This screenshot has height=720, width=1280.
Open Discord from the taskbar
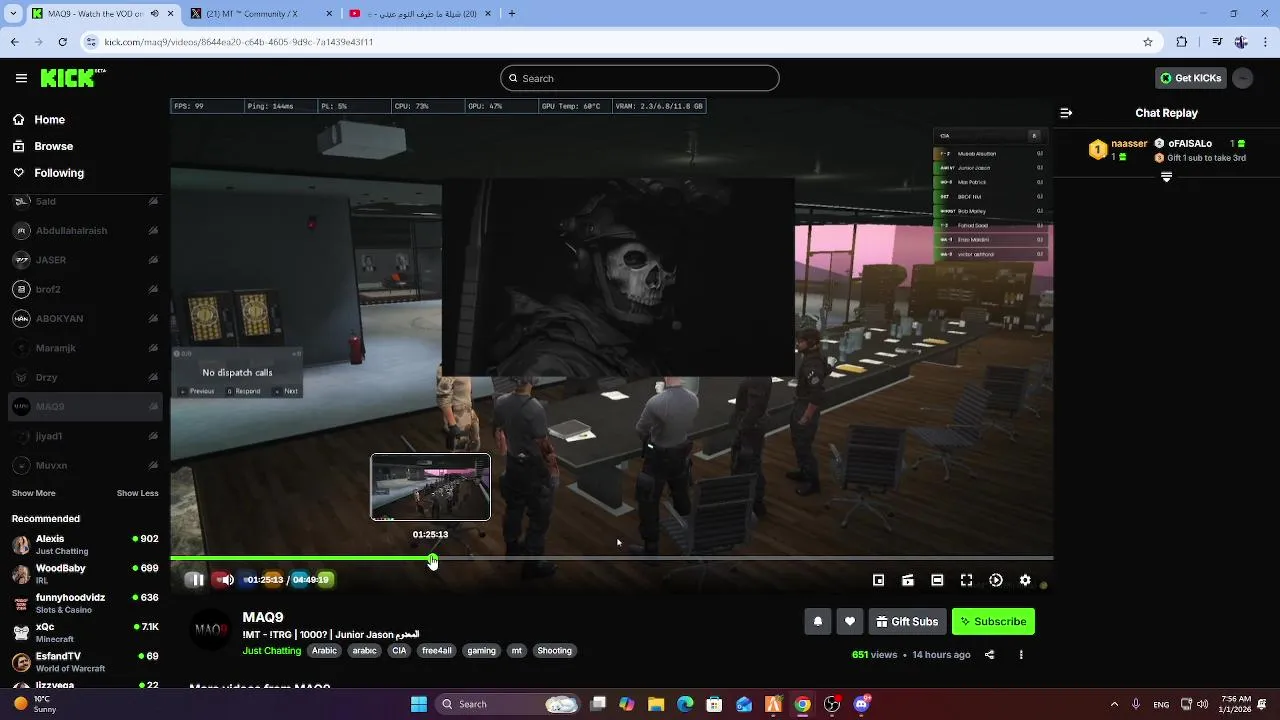coord(861,704)
